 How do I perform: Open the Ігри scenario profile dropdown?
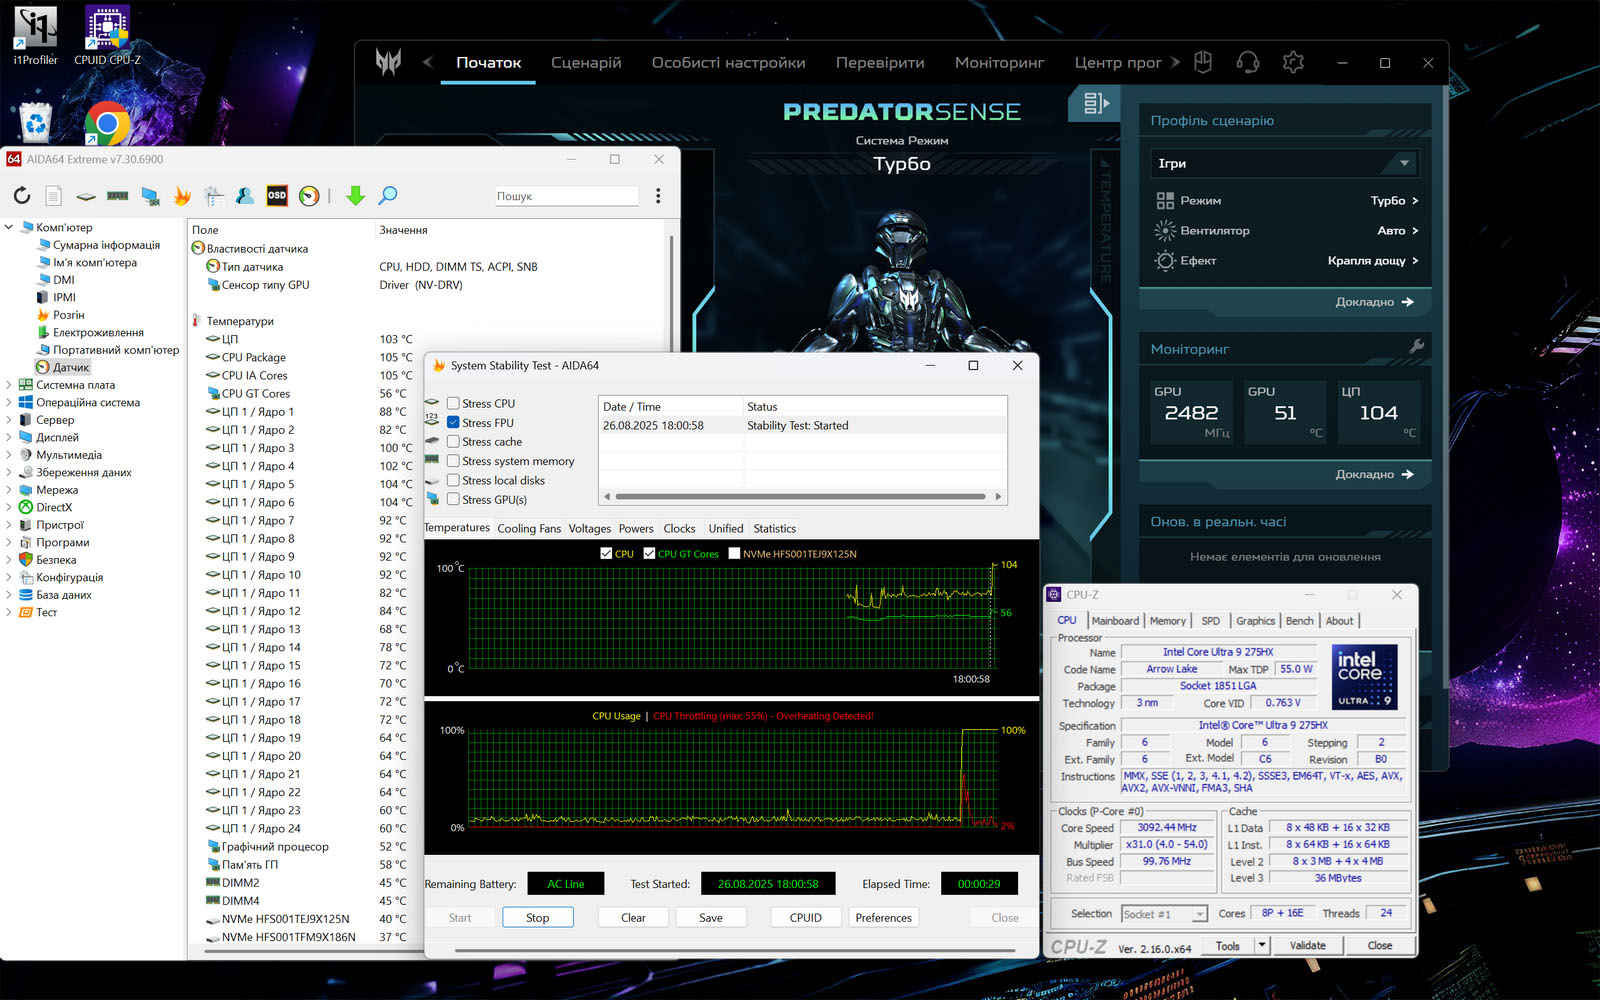[1284, 163]
